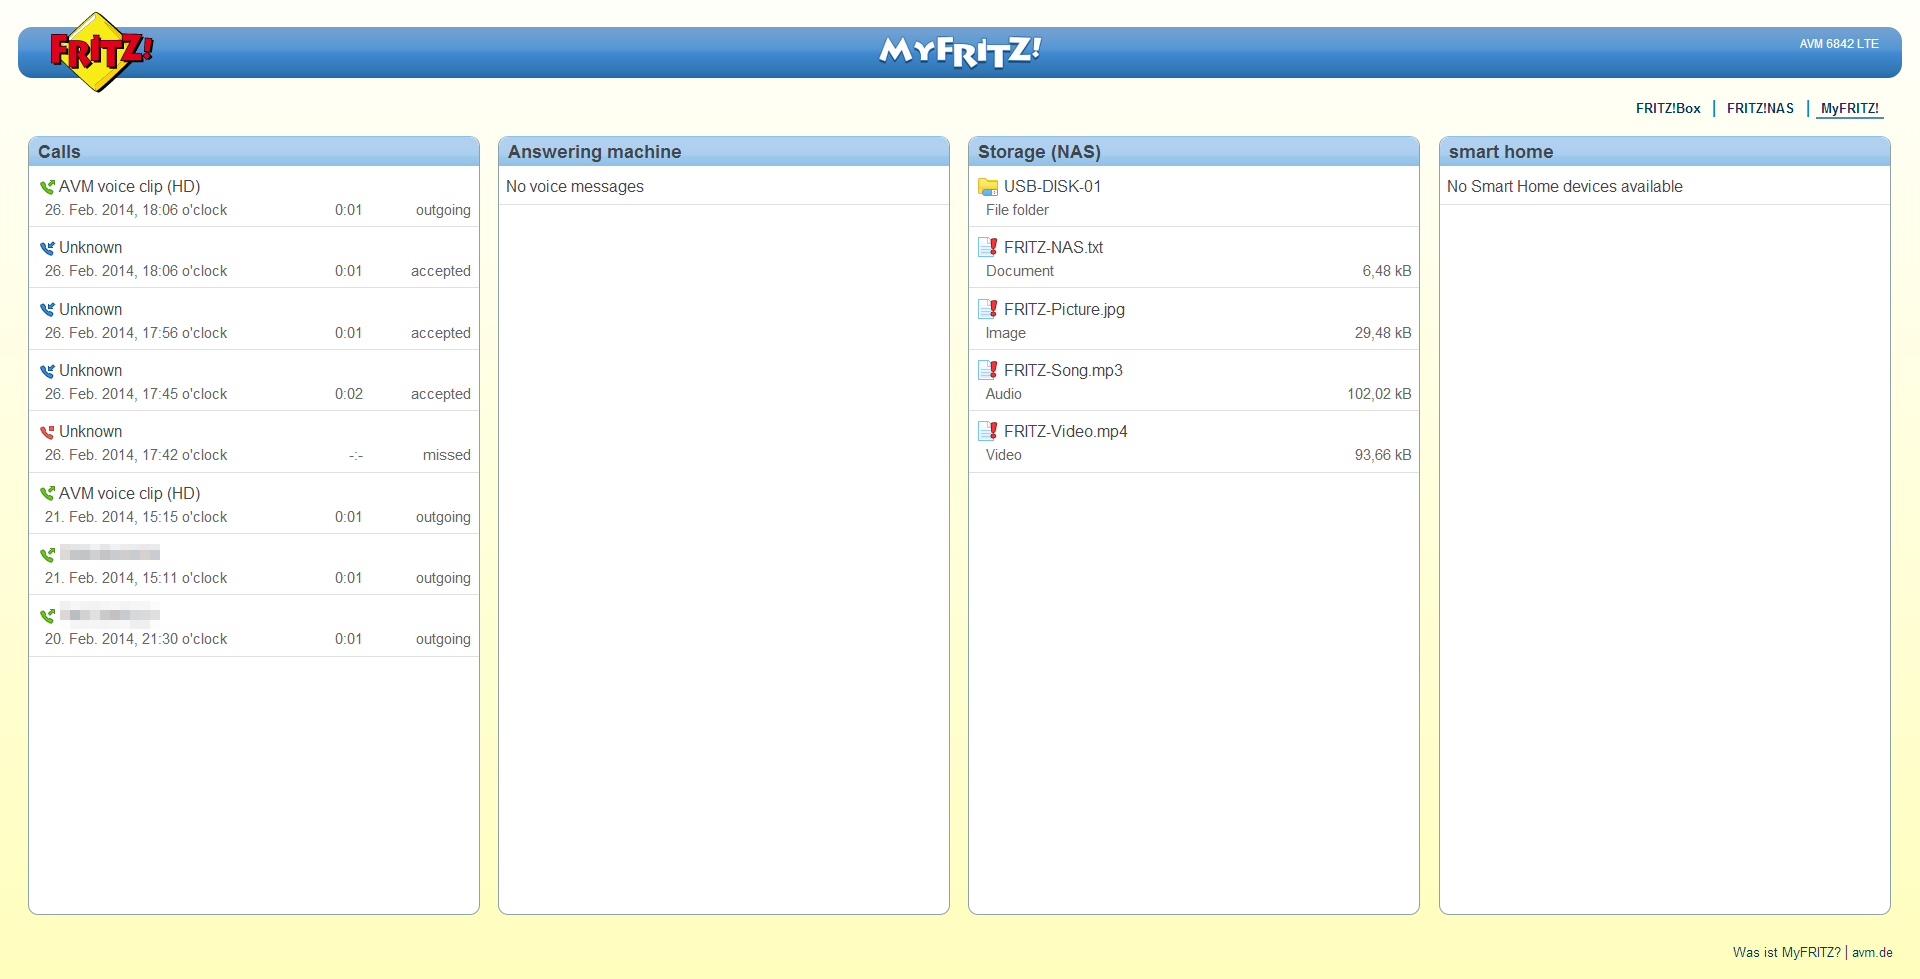The height and width of the screenshot is (979, 1920).
Task: Click the 0:02 call duration
Action: 348,394
